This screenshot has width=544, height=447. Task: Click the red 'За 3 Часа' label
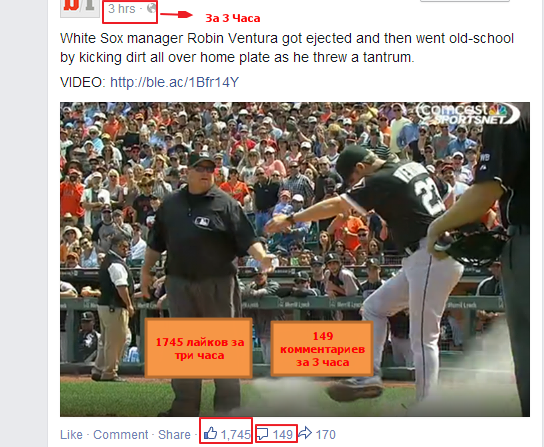(233, 18)
